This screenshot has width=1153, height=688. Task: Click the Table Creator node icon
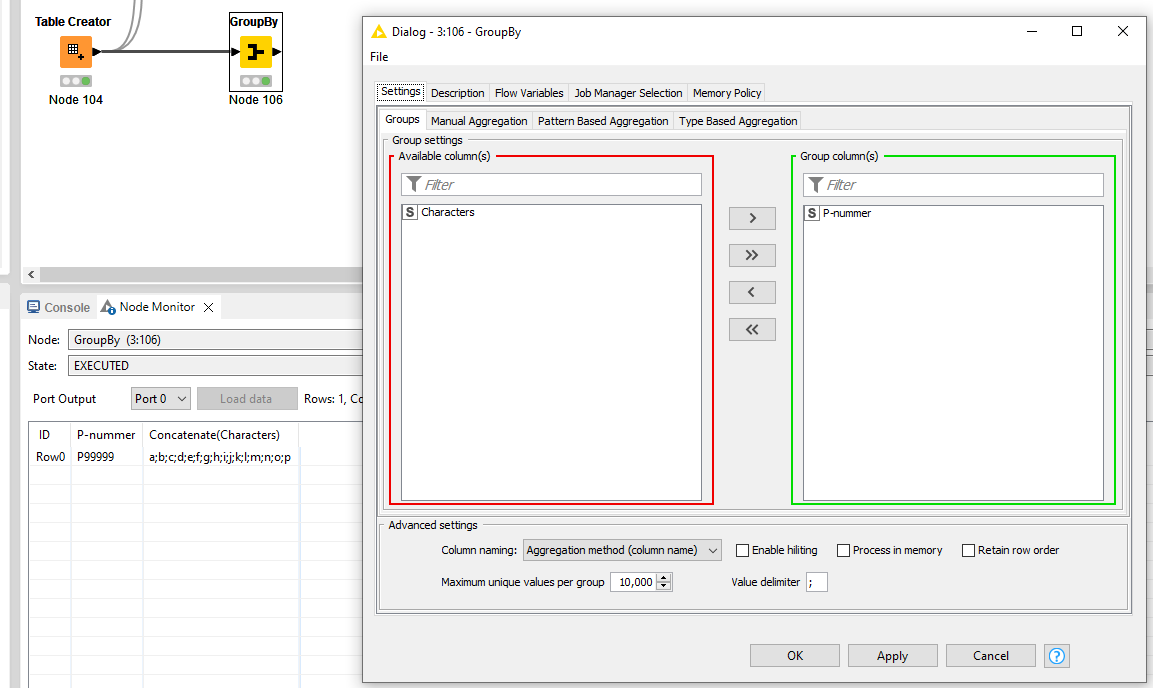[x=75, y=52]
